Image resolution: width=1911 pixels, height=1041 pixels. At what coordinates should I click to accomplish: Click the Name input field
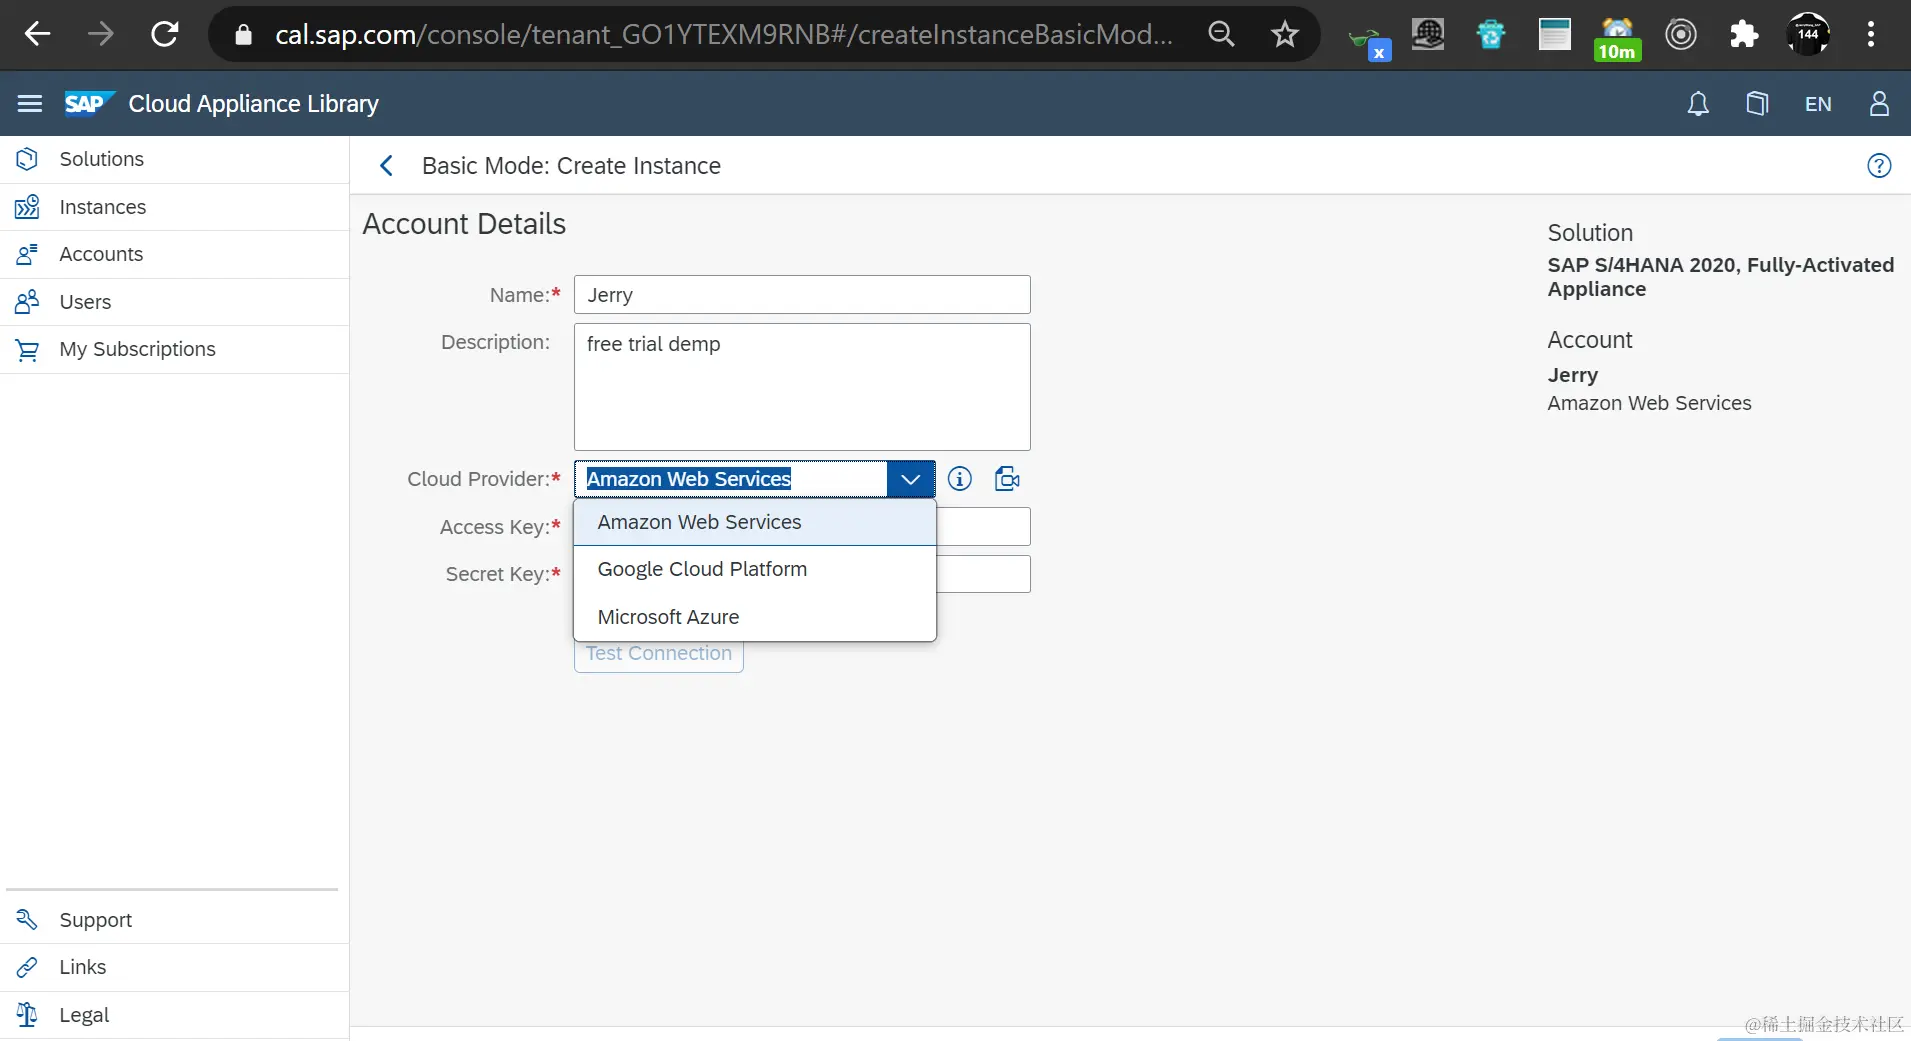pos(802,295)
